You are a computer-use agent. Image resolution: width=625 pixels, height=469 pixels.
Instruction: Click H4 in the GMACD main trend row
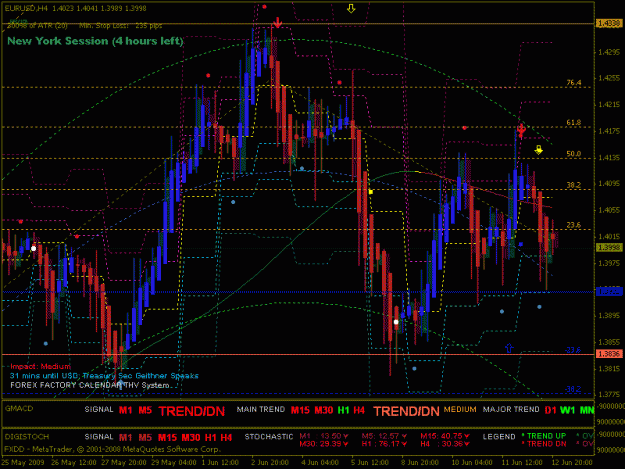(x=359, y=410)
